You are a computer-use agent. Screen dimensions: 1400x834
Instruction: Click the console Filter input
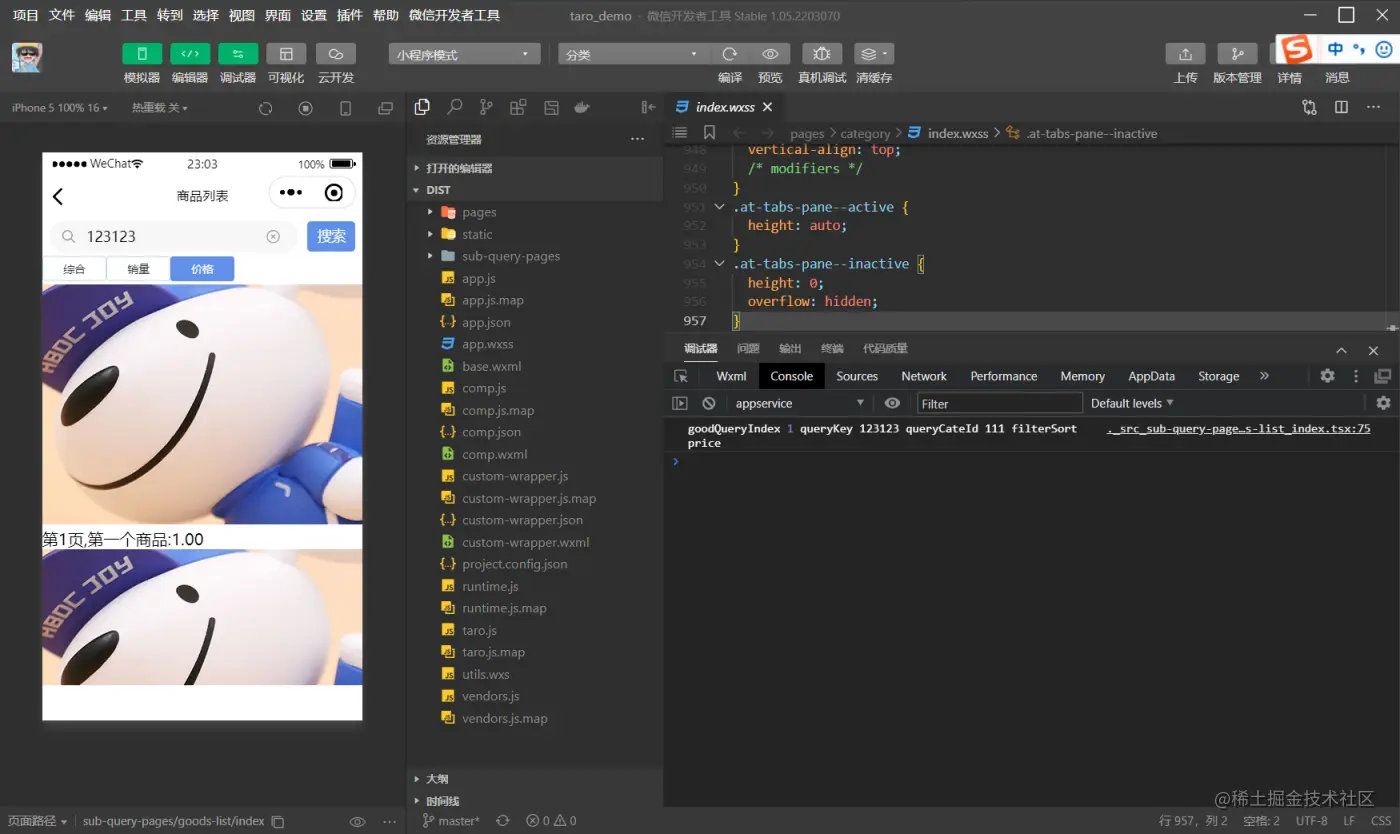pos(1000,403)
